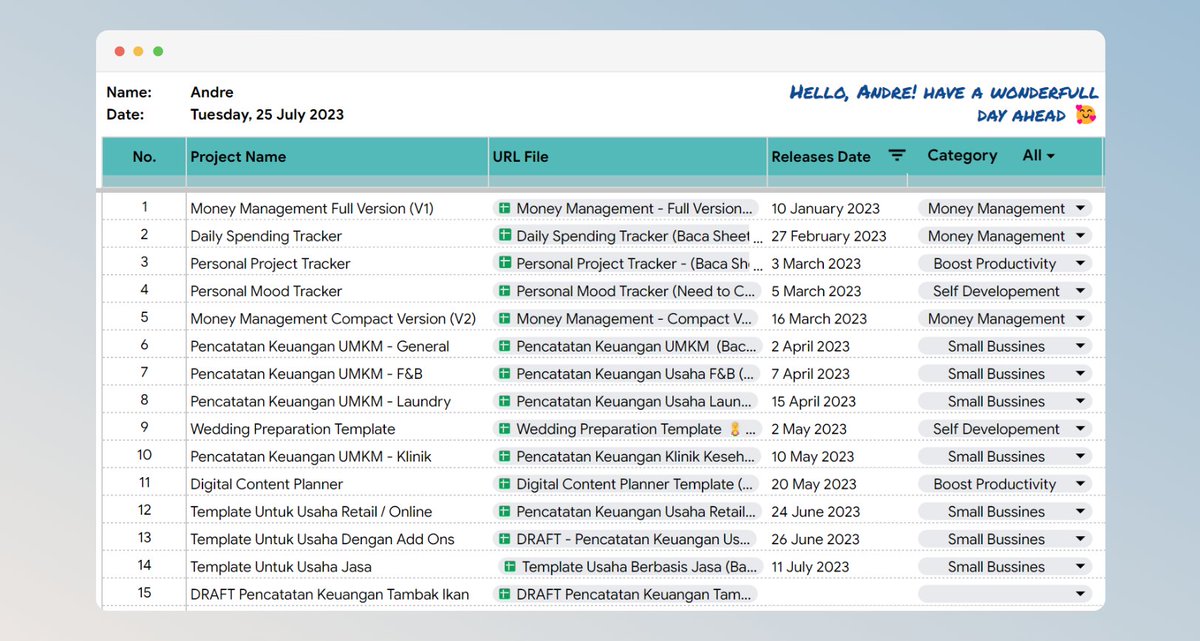The image size is (1200, 641).
Task: Open the Personal Project Tracker URL link
Action: [x=620, y=263]
